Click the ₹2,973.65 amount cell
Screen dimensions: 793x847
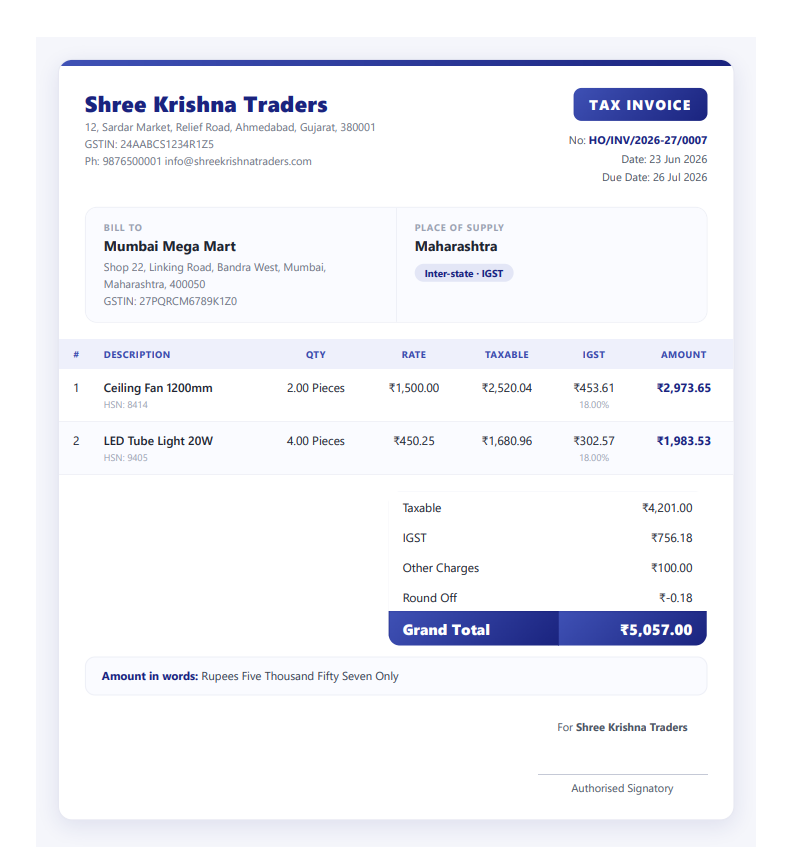(683, 388)
